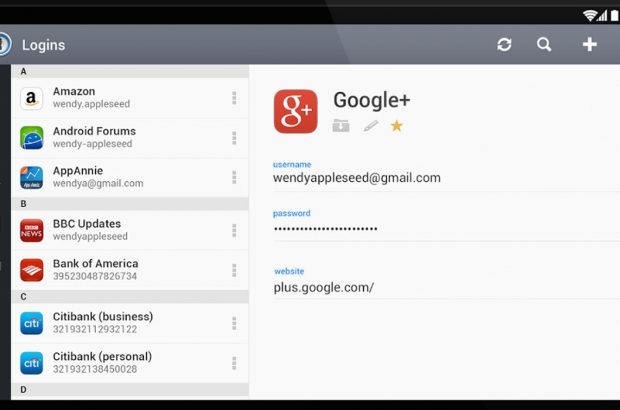Tap the 1Password app logo icon
This screenshot has height=410, width=620.
(x=5, y=44)
